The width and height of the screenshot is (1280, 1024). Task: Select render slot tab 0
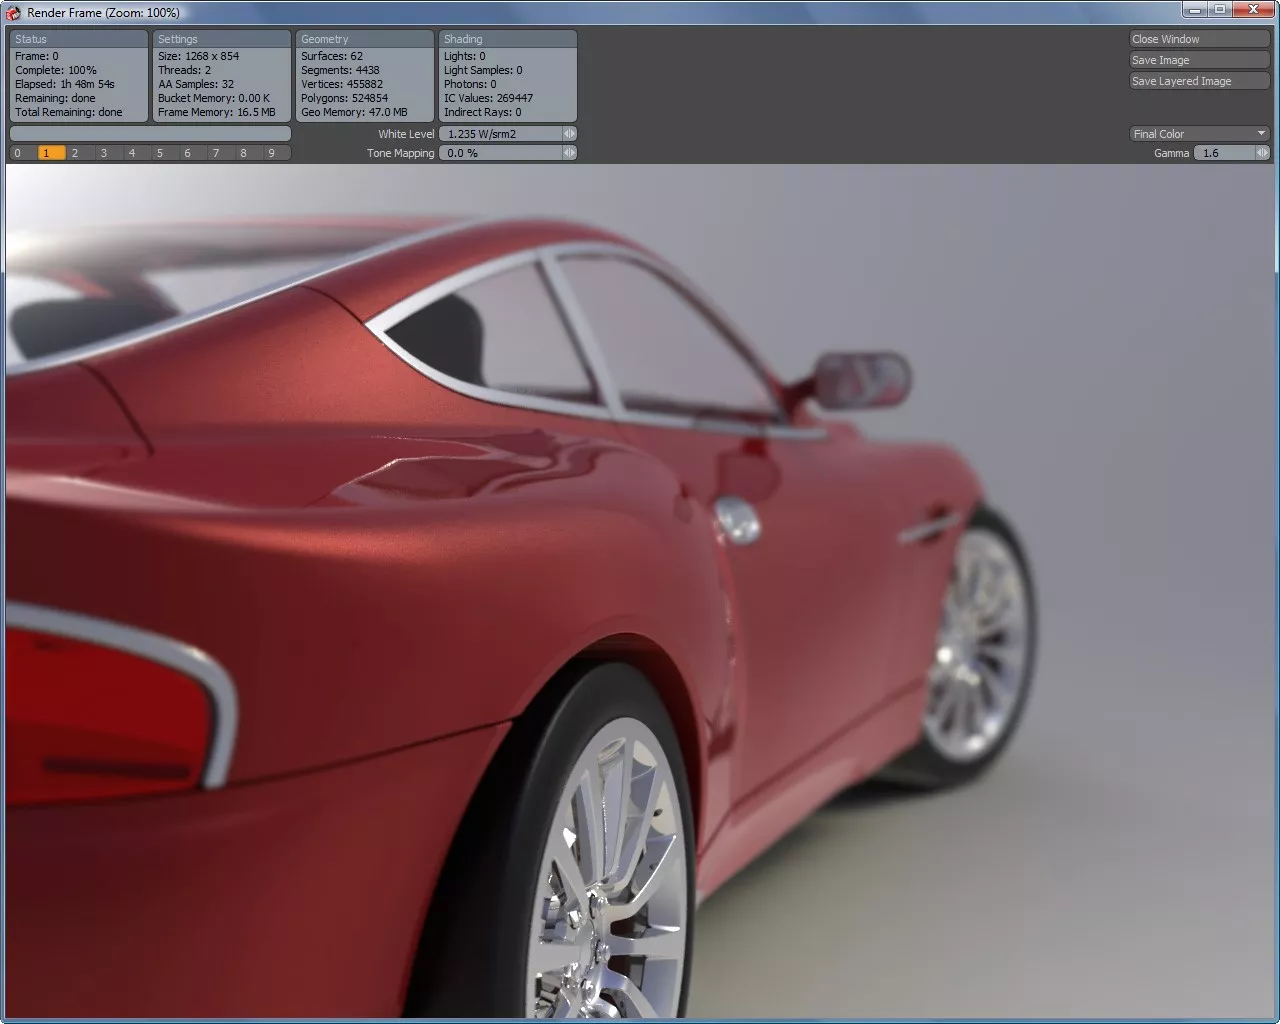pos(17,152)
